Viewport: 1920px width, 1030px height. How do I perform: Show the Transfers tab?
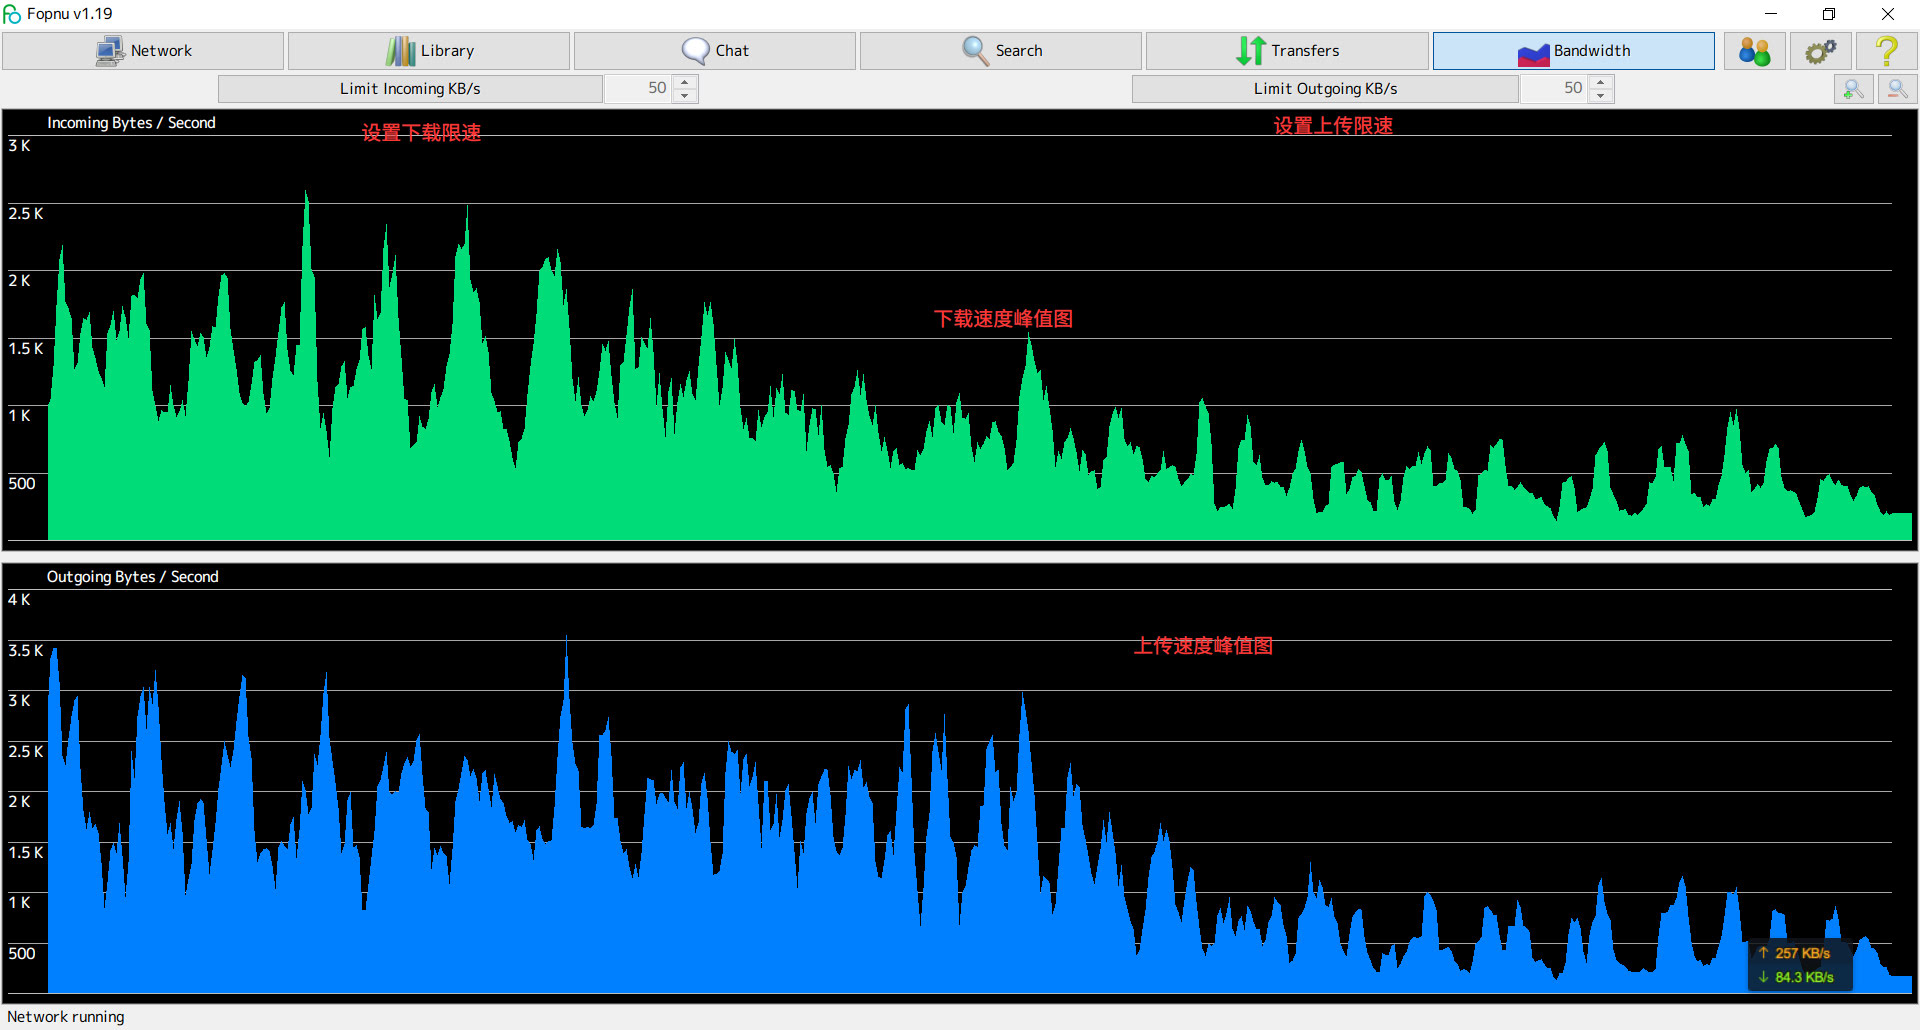click(x=1287, y=51)
